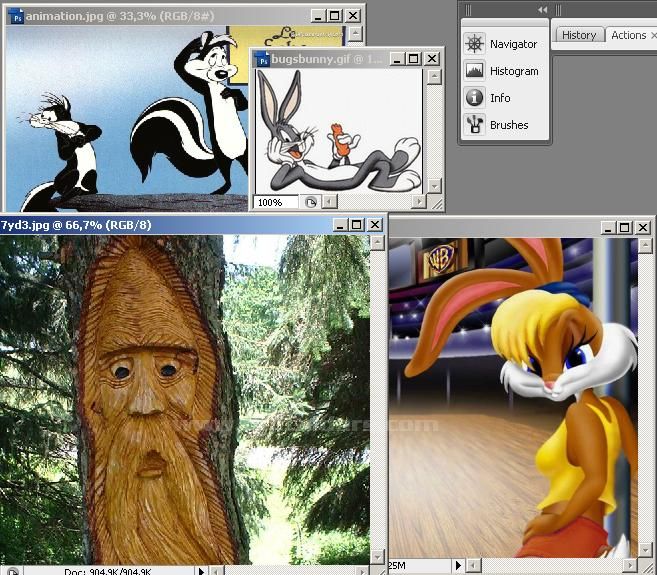Click the status preview icon in bugsbunny.gif window
Screen dimensions: 657x575
pyautogui.click(x=310, y=202)
